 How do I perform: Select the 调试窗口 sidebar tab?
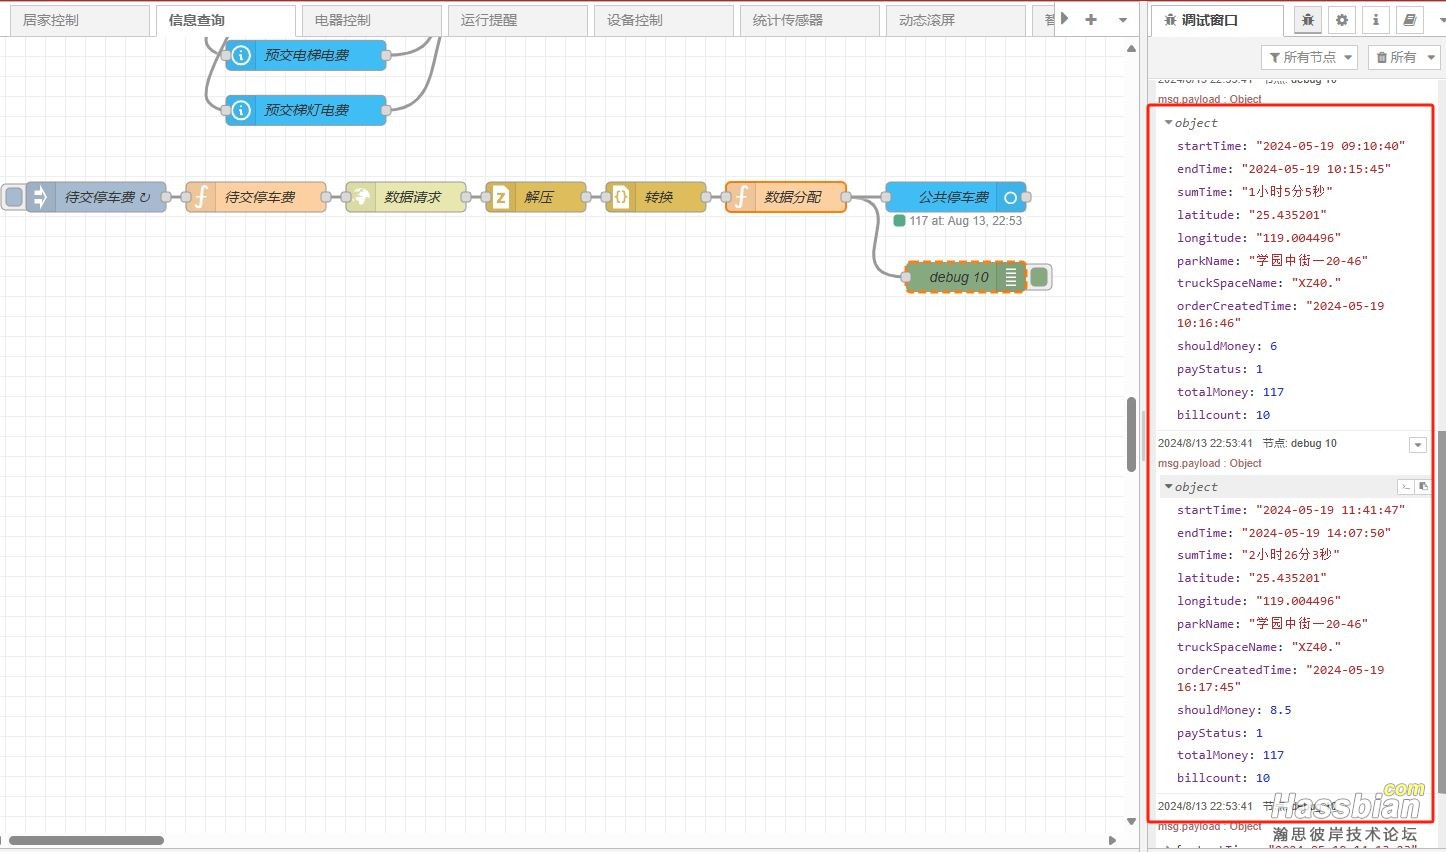1217,20
